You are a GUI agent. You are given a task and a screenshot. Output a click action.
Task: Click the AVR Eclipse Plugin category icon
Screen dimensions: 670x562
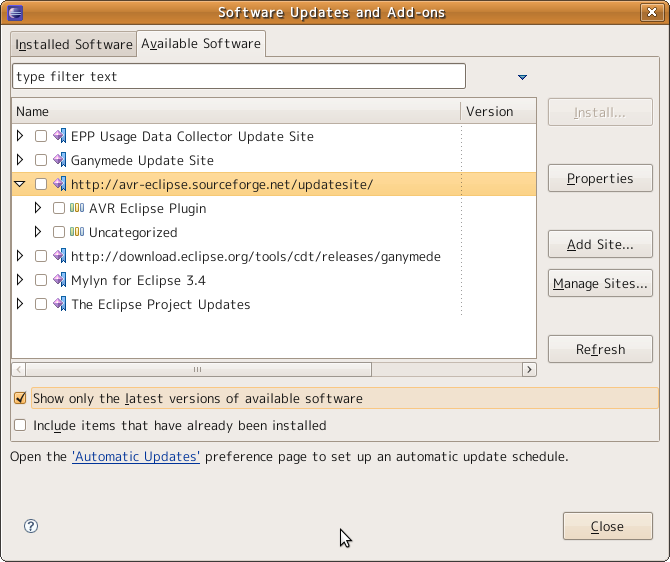tap(77, 208)
